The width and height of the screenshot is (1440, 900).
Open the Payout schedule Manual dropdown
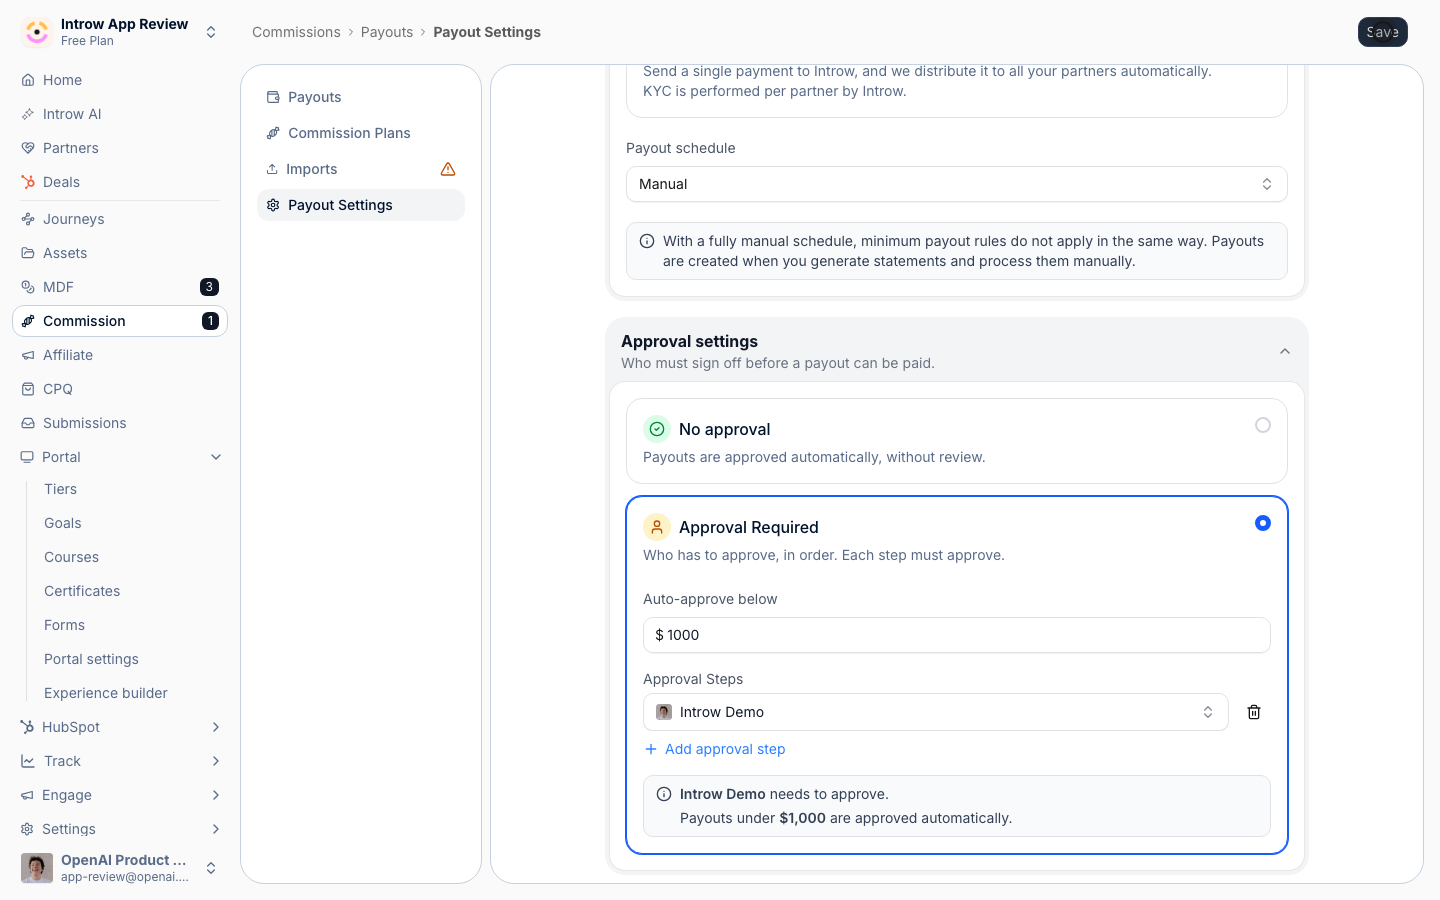coord(956,184)
